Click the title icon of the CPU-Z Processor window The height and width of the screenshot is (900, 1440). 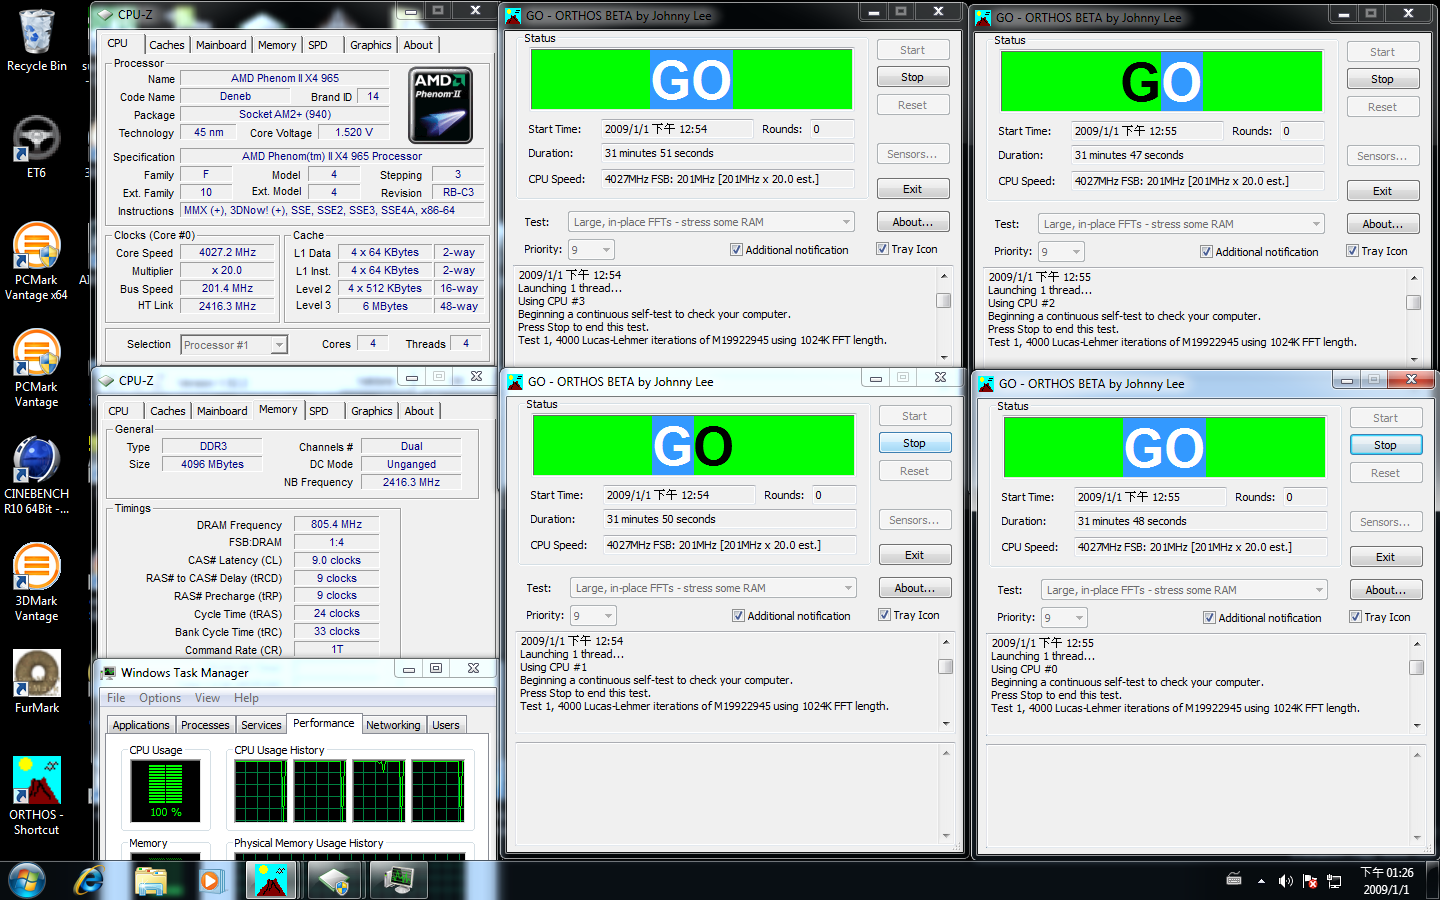[106, 15]
